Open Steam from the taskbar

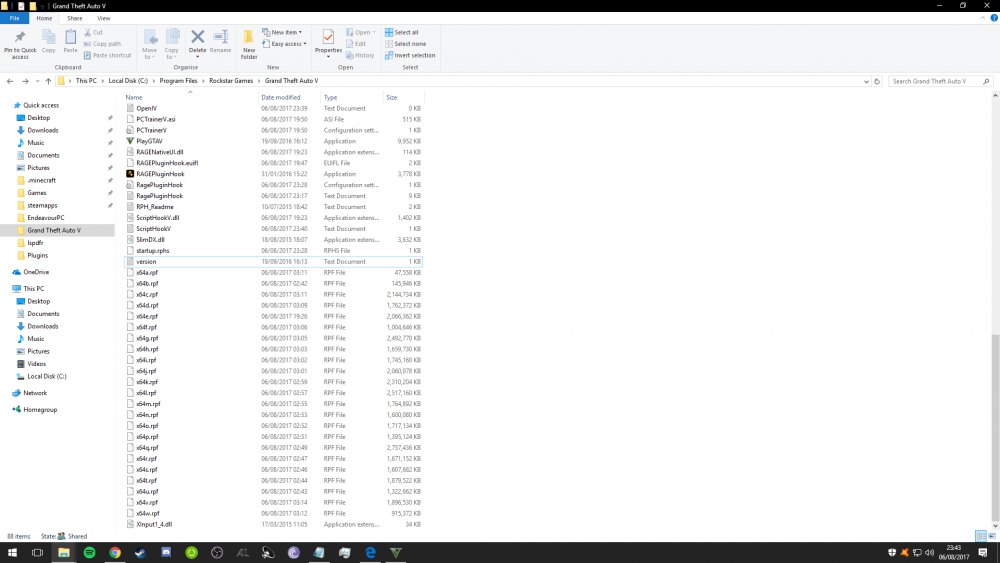click(x=140, y=553)
